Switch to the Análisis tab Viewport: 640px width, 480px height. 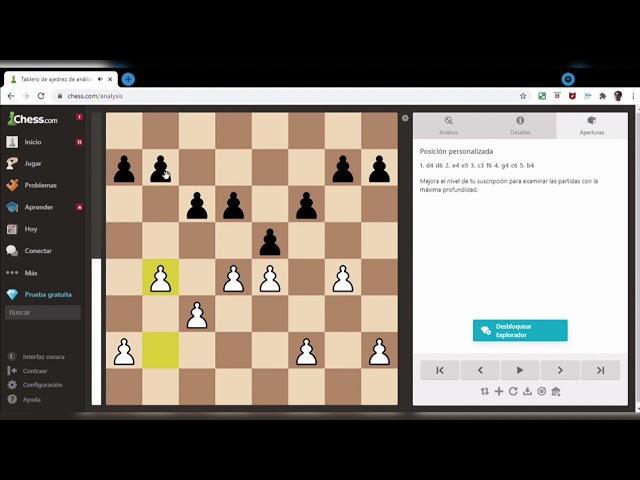click(449, 126)
